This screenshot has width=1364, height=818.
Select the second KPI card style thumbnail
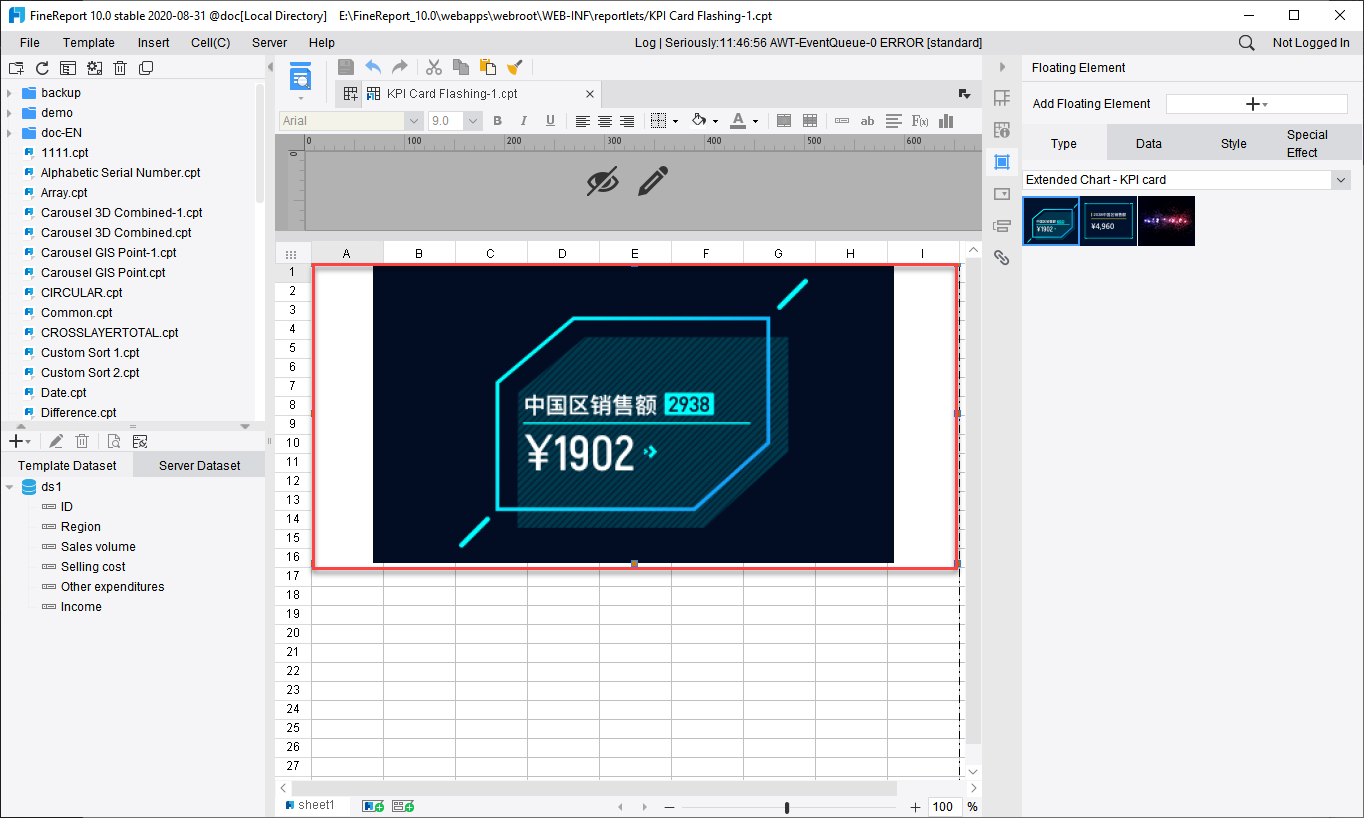1108,221
